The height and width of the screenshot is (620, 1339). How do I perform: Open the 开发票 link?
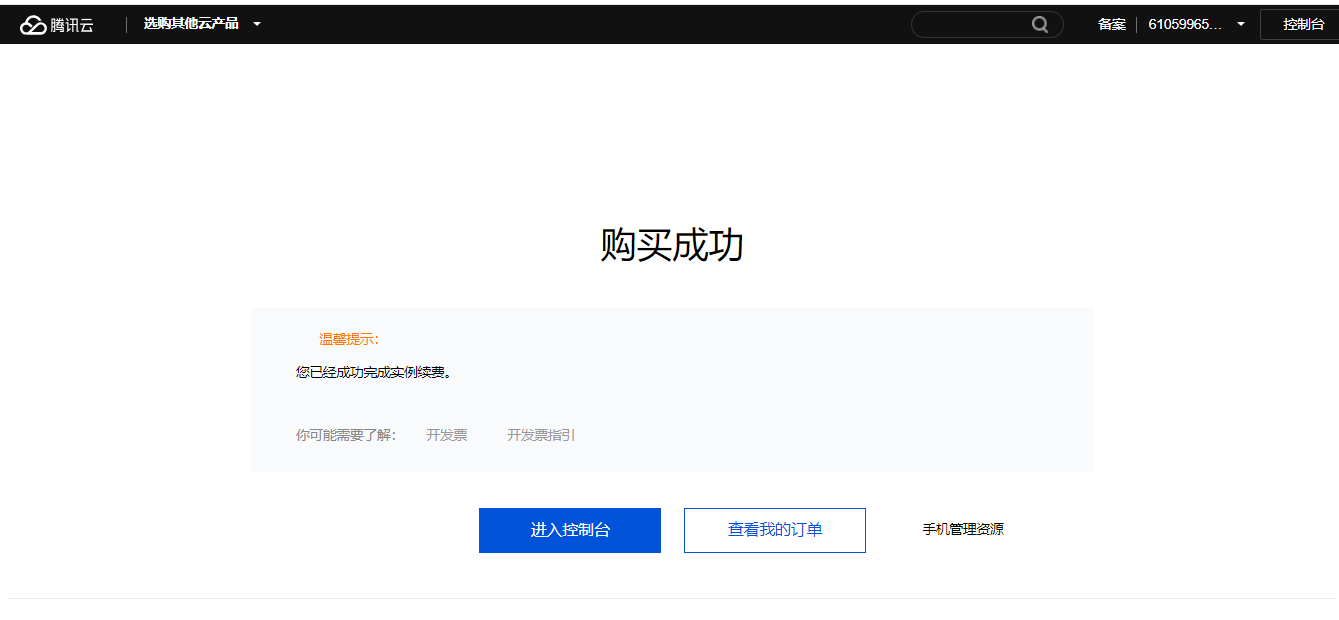pos(446,435)
